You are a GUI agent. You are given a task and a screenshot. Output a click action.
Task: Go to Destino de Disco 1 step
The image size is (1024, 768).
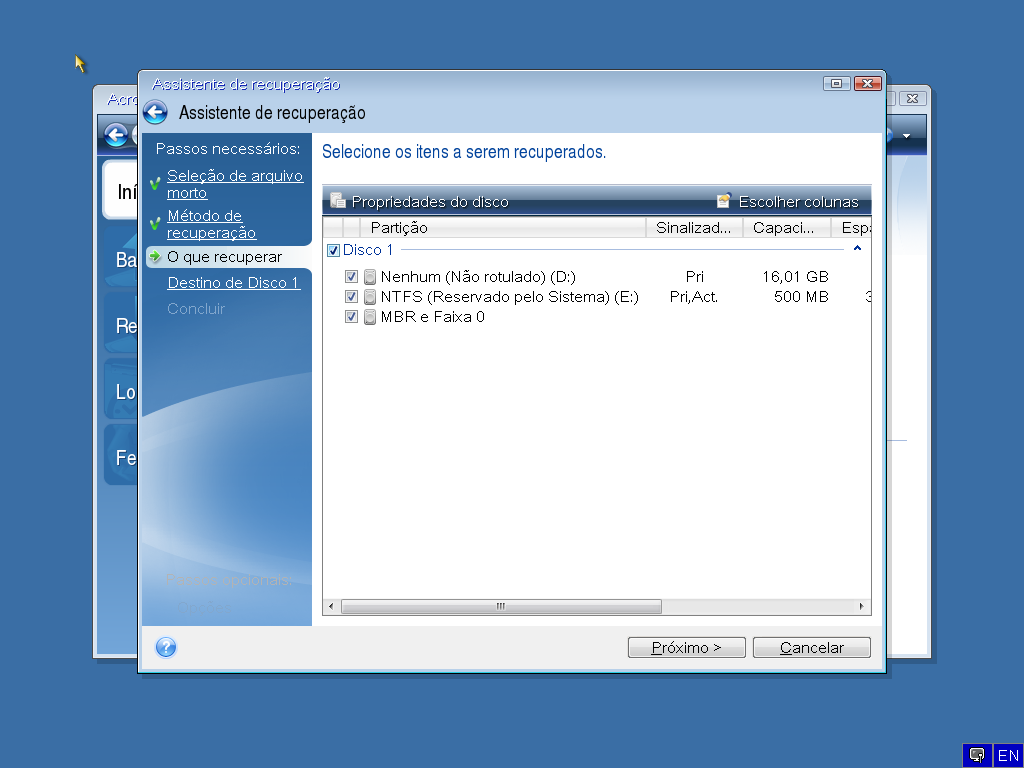234,283
